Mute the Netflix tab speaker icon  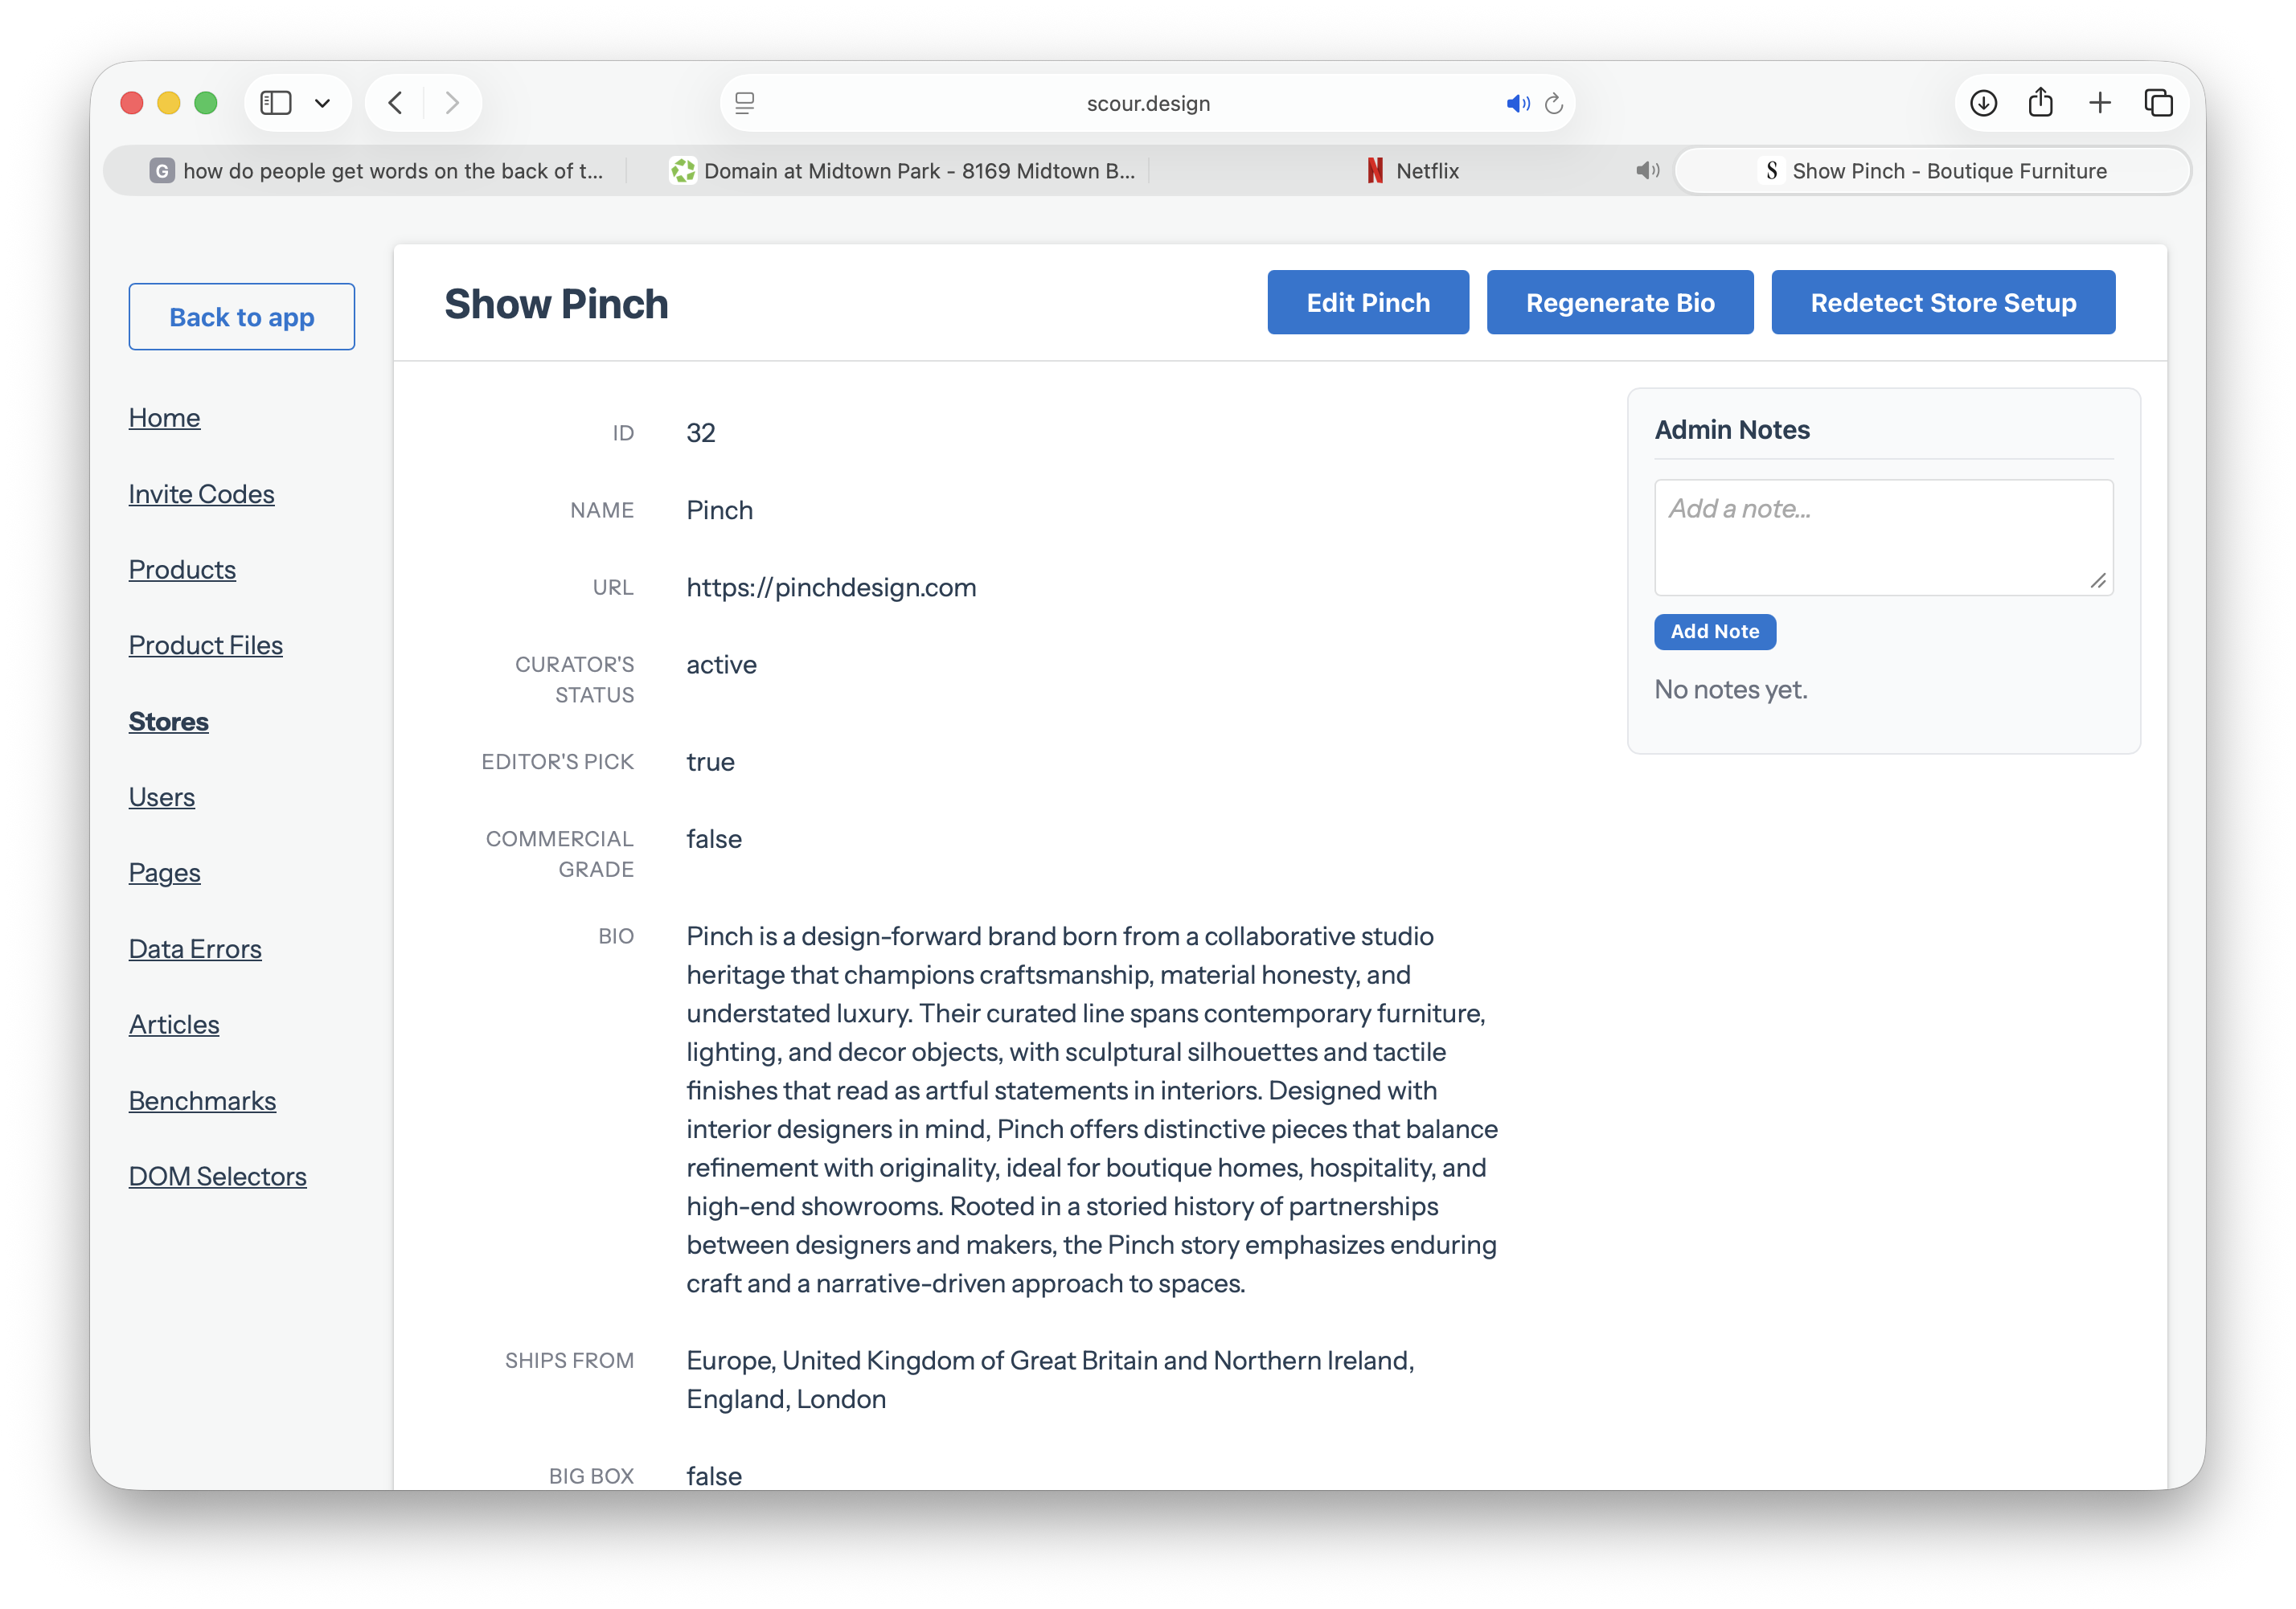1647,171
